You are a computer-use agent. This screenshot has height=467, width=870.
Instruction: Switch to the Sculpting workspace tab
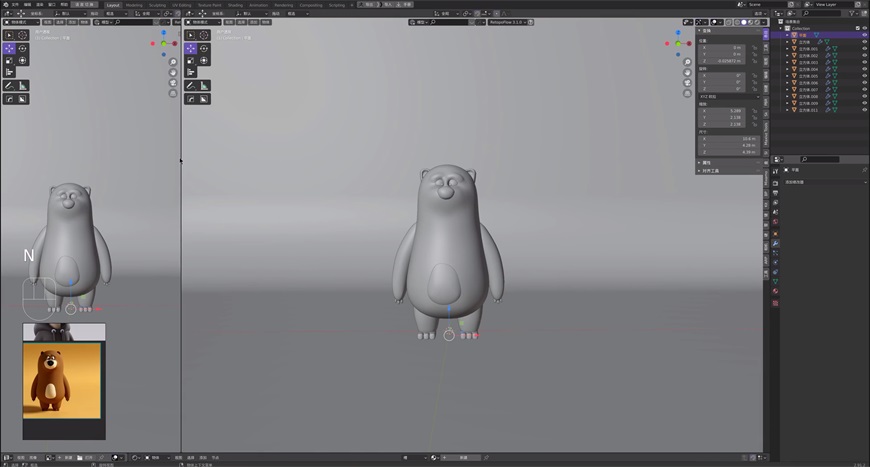pyautogui.click(x=157, y=5)
